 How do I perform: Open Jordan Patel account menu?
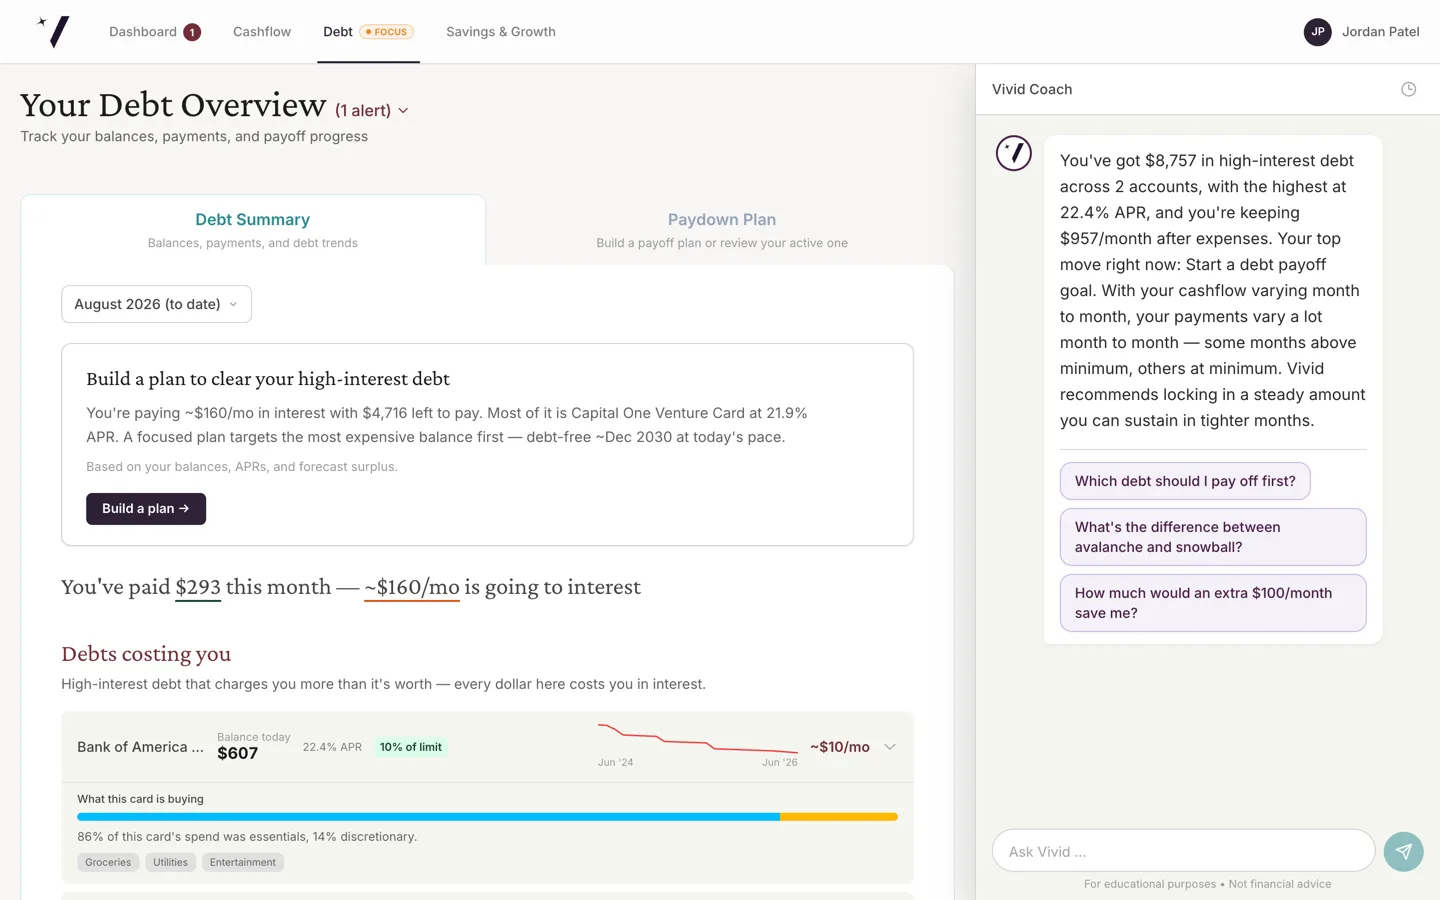click(1362, 32)
